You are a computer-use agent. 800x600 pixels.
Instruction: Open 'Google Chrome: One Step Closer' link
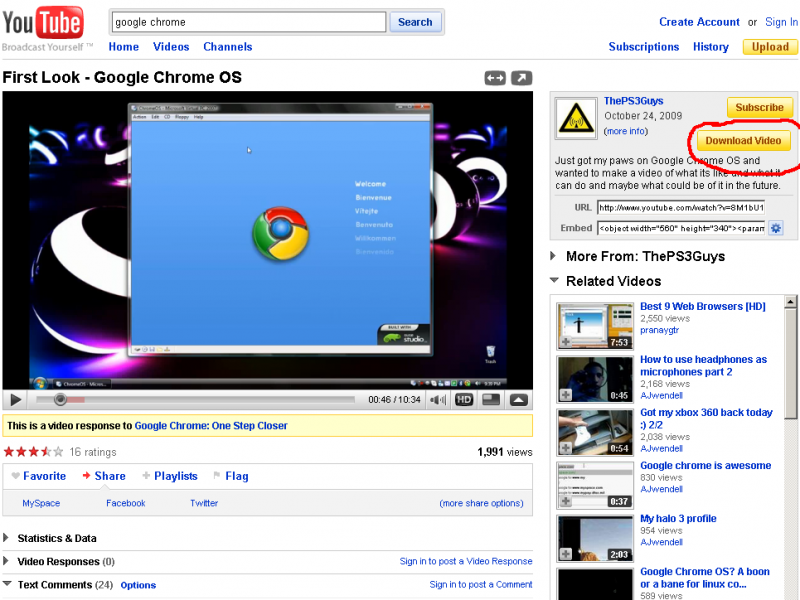211,426
